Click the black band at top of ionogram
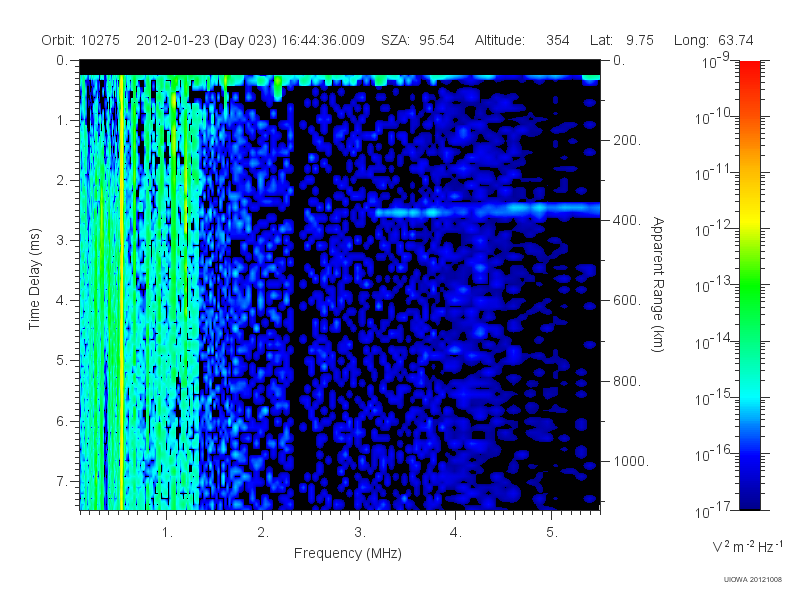Screen dimensions: 800x600 click(x=340, y=67)
